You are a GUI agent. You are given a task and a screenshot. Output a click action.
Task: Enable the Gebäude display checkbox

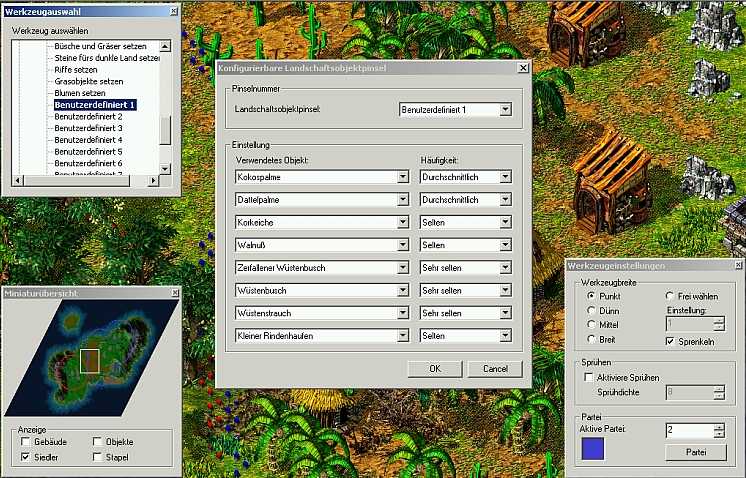(25, 442)
